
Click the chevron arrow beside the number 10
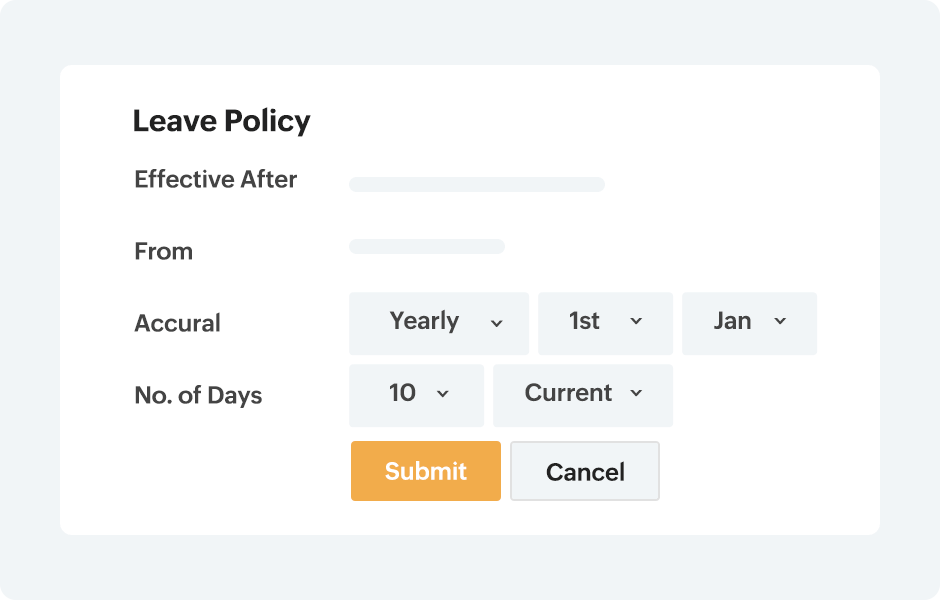click(443, 394)
